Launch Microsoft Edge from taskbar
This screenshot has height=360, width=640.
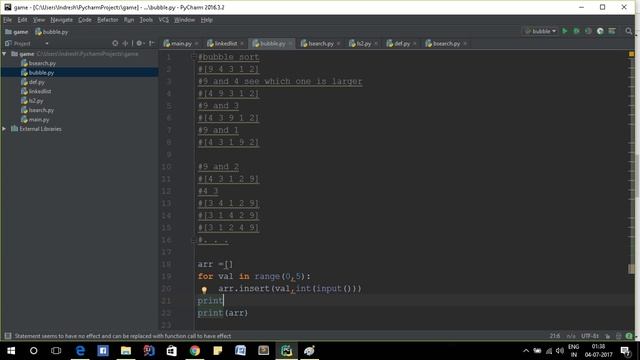coord(80,351)
